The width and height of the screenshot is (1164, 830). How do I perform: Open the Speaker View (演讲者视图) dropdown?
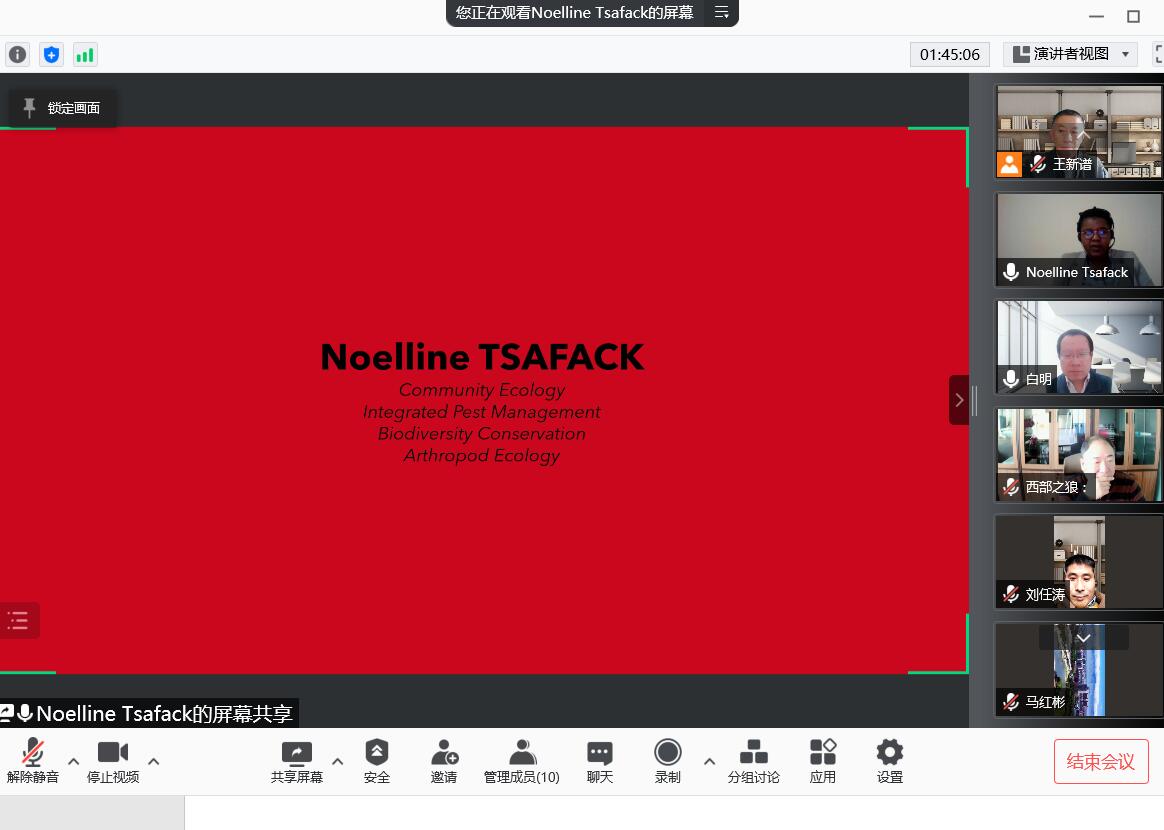click(x=1071, y=54)
